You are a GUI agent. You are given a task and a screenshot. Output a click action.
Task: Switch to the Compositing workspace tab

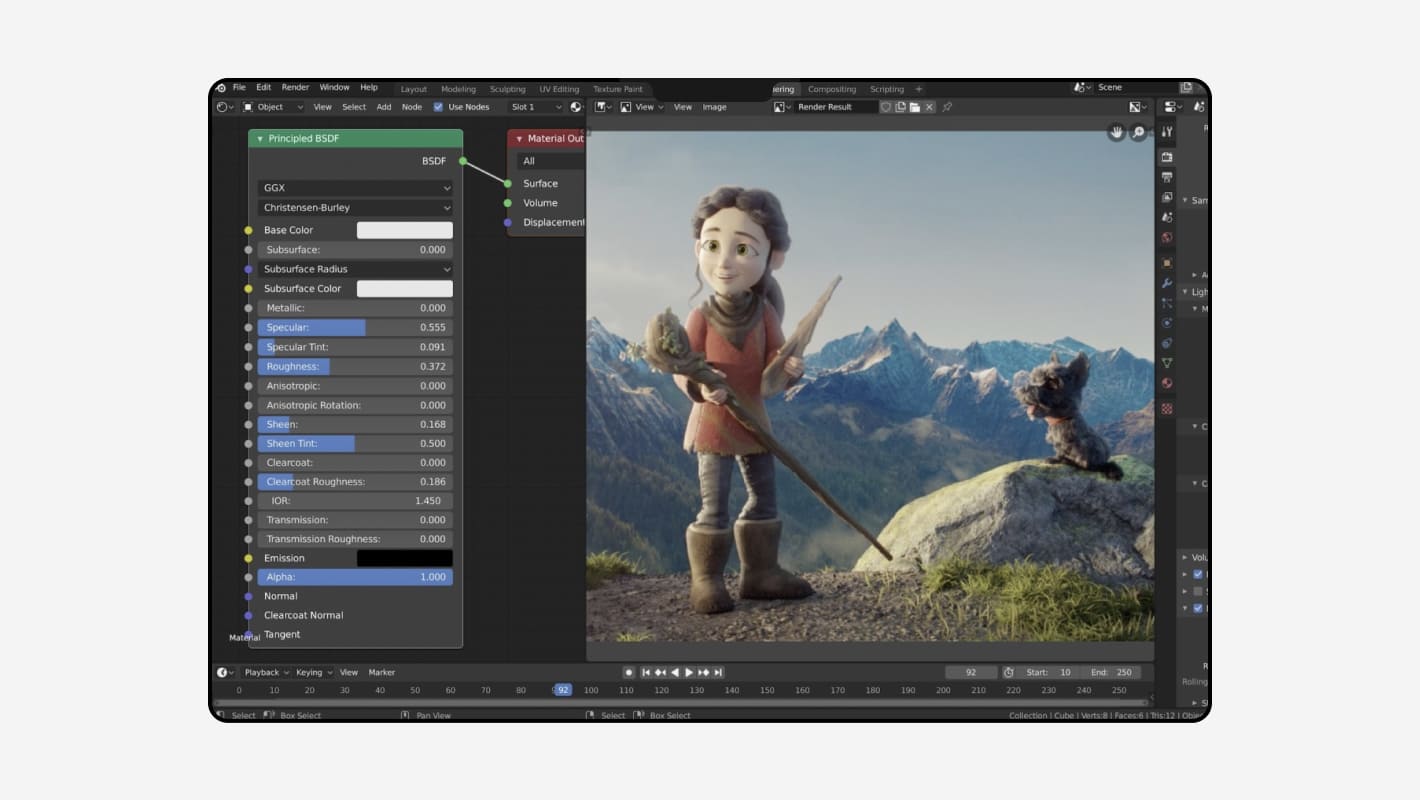[x=831, y=89]
